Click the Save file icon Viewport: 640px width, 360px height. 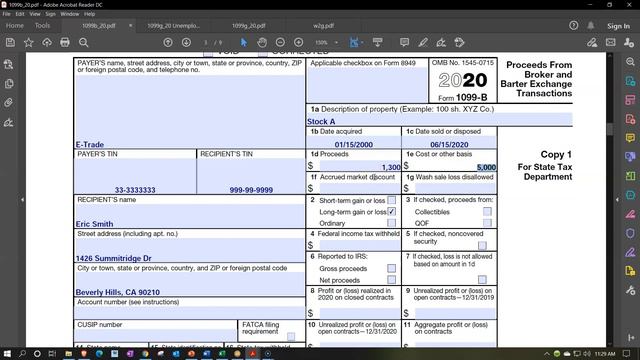click(x=10, y=42)
